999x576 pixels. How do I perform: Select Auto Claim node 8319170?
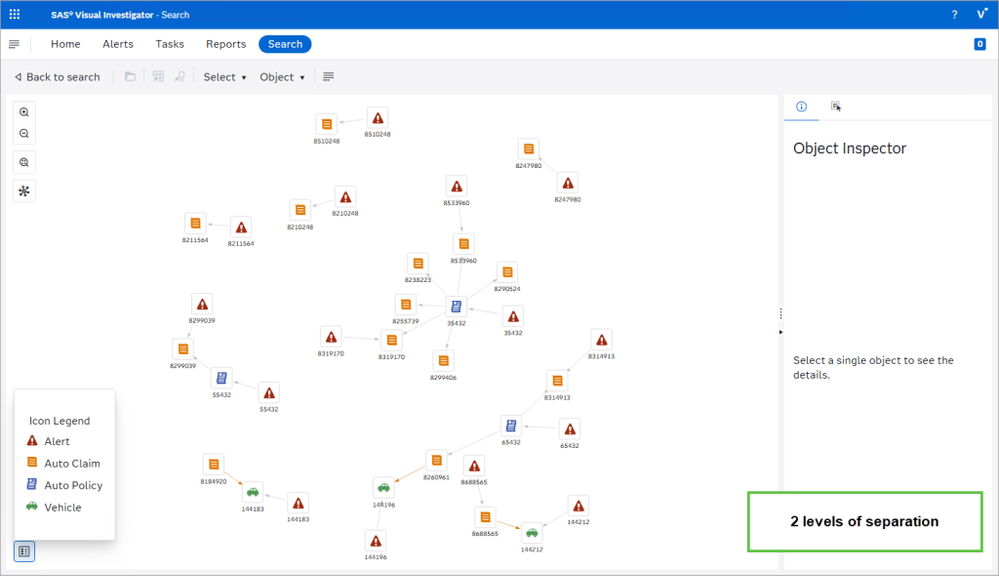click(391, 340)
